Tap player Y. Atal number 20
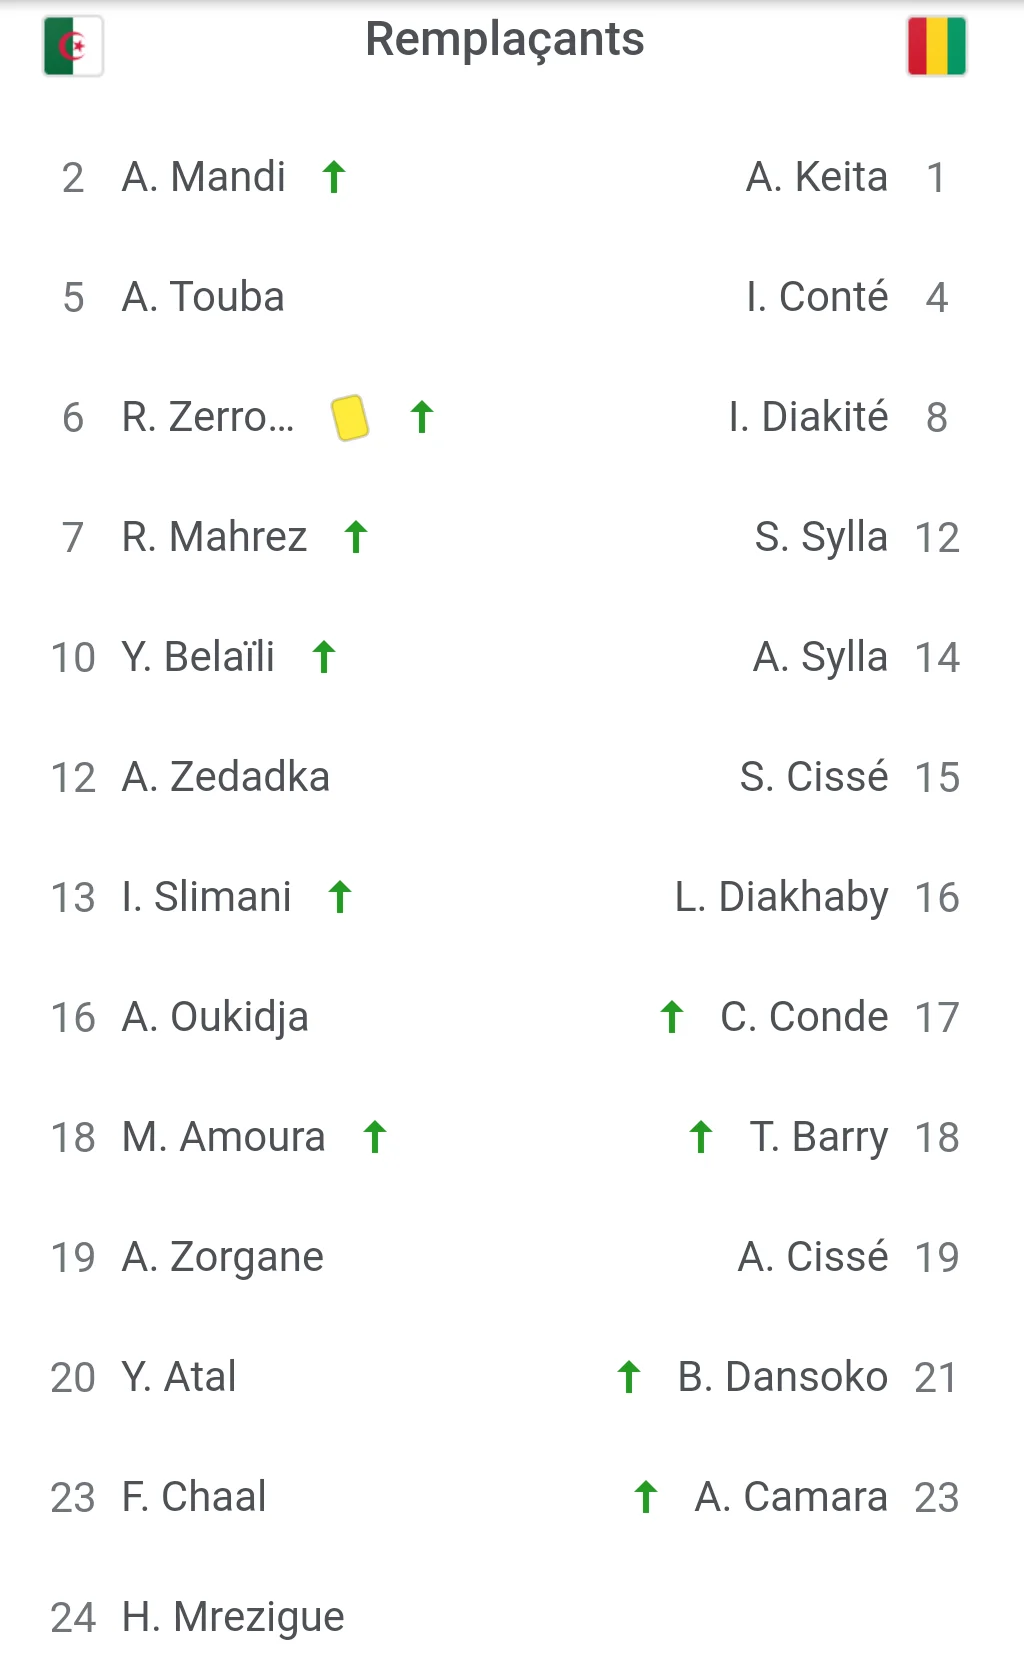The height and width of the screenshot is (1666, 1024). (179, 1377)
